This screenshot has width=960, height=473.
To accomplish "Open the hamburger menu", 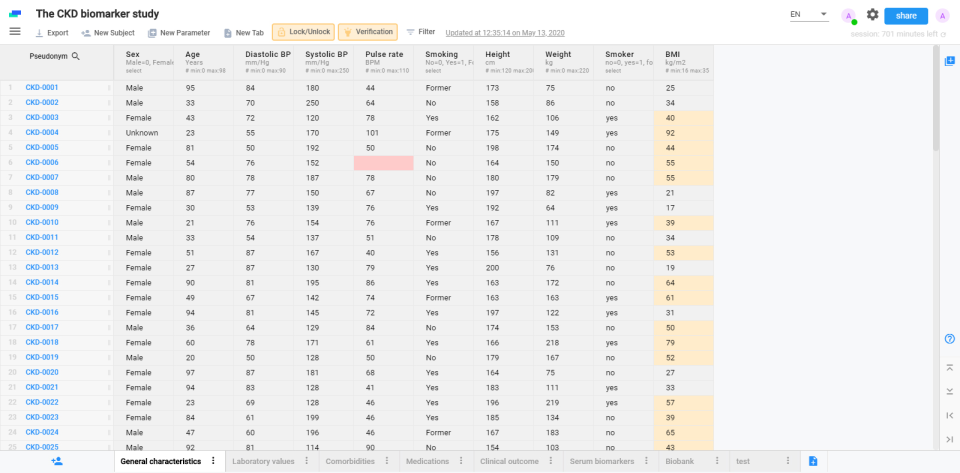I will click(x=15, y=31).
